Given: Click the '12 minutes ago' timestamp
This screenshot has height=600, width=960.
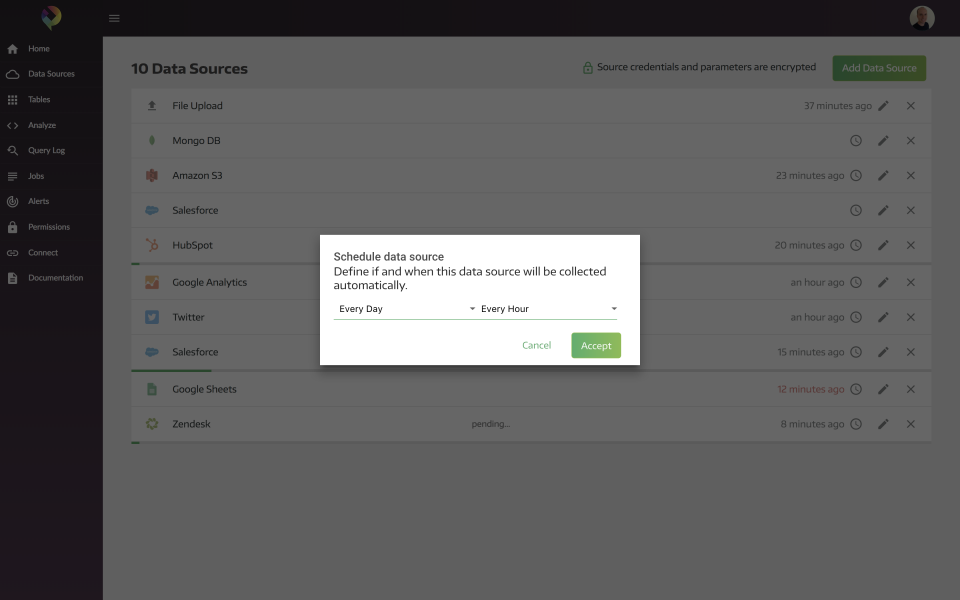Looking at the screenshot, I should tap(811, 389).
